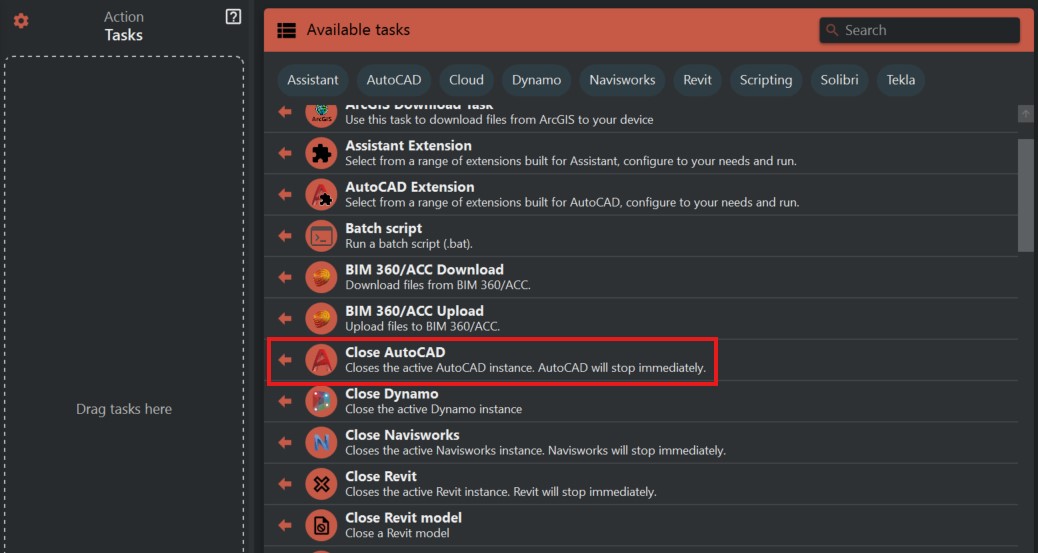Screen dimensions: 1038x553
Task: Click the help question mark icon
Action: (233, 17)
